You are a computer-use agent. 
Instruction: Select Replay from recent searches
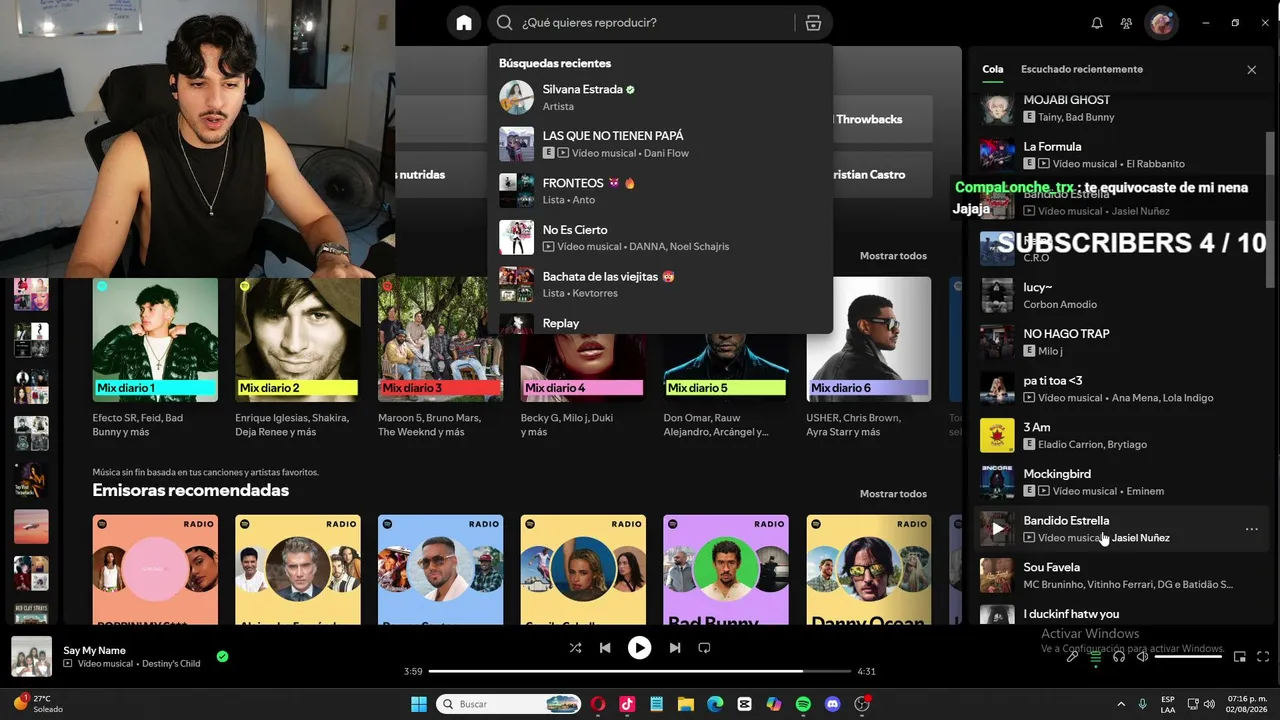click(x=660, y=322)
